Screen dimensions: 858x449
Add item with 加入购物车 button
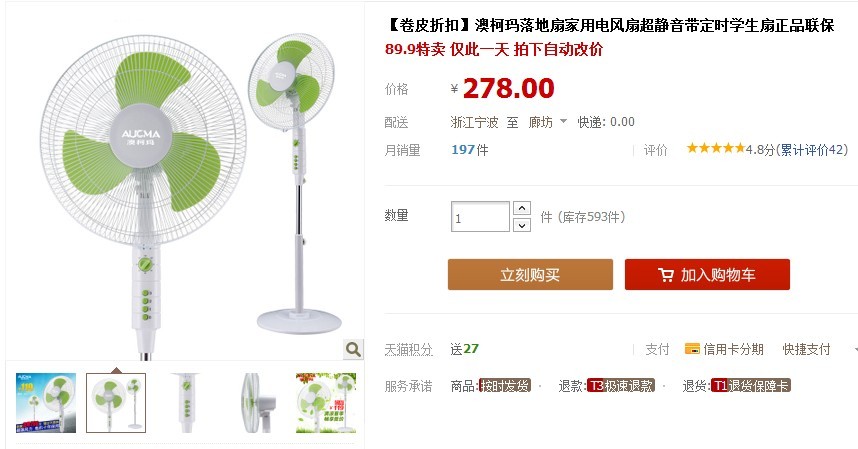[708, 275]
